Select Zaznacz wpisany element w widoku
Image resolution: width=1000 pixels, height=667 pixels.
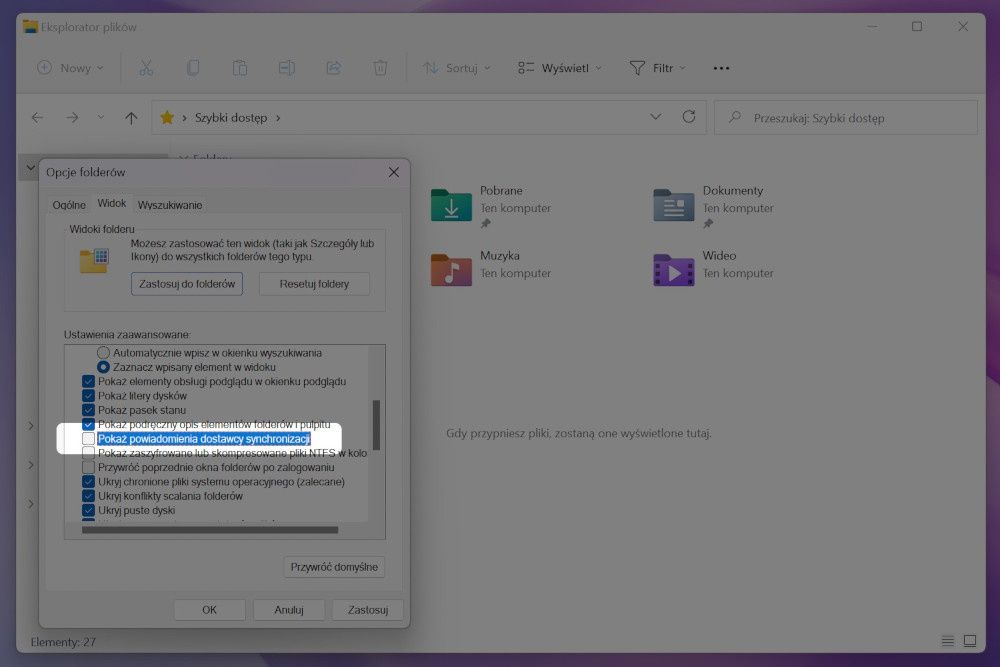pyautogui.click(x=103, y=367)
